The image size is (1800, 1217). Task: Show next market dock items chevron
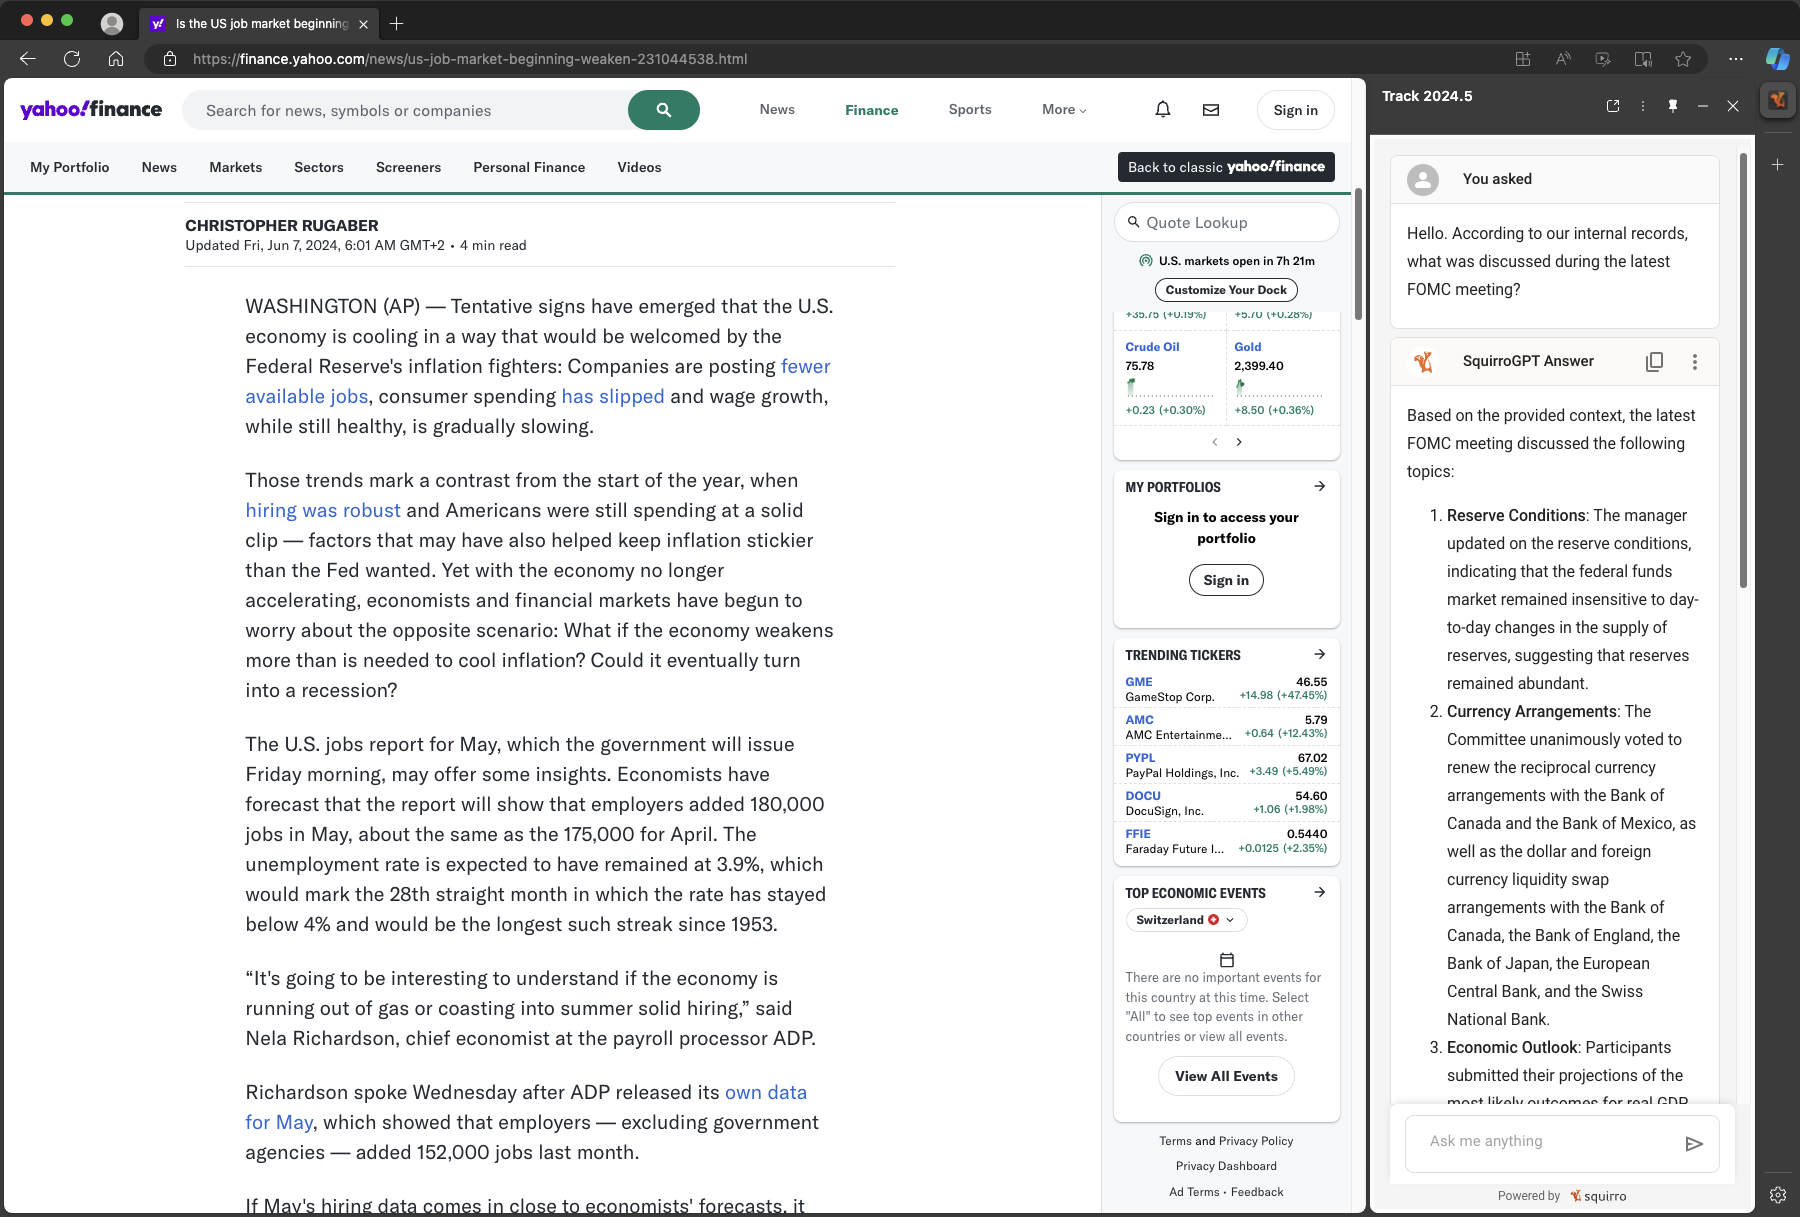[1239, 442]
